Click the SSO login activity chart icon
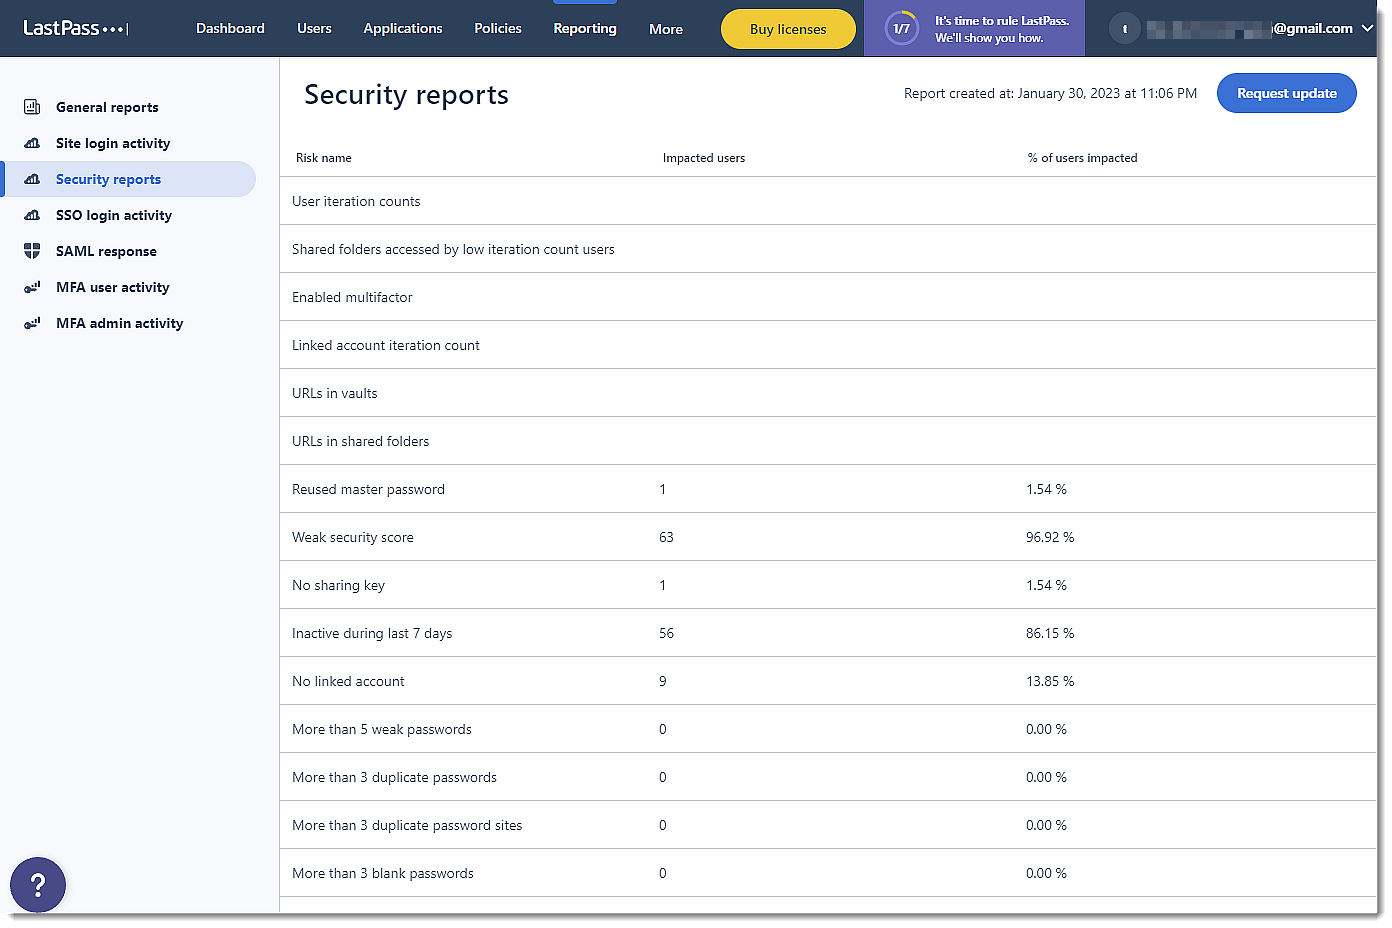Image resolution: width=1392 pixels, height=928 pixels. (32, 215)
